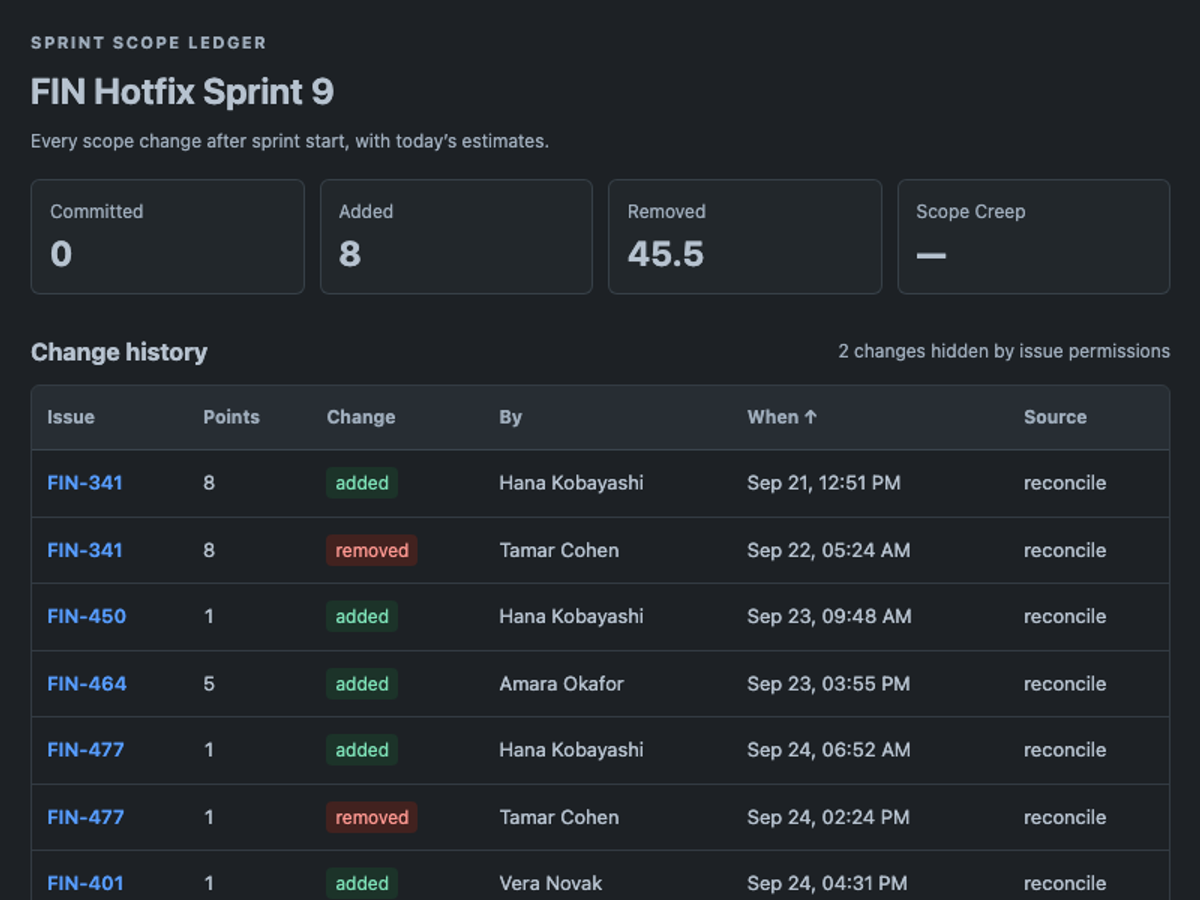Sort change history by Points column
Image resolution: width=1200 pixels, height=900 pixels.
[231, 417]
